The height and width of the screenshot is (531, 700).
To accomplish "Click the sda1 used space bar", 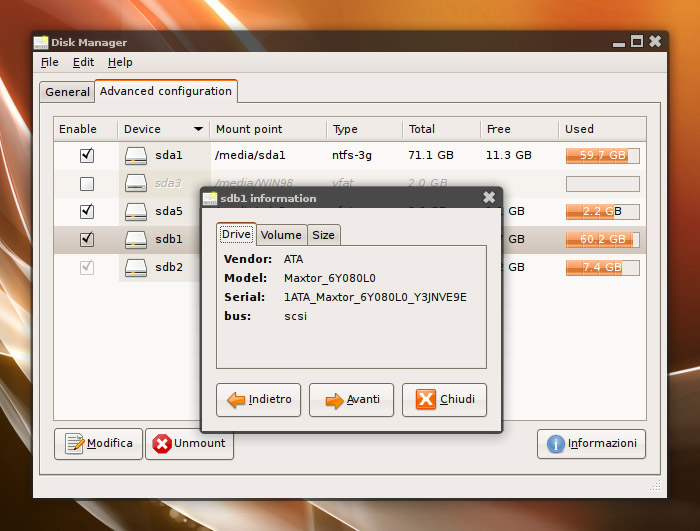I will tap(602, 155).
